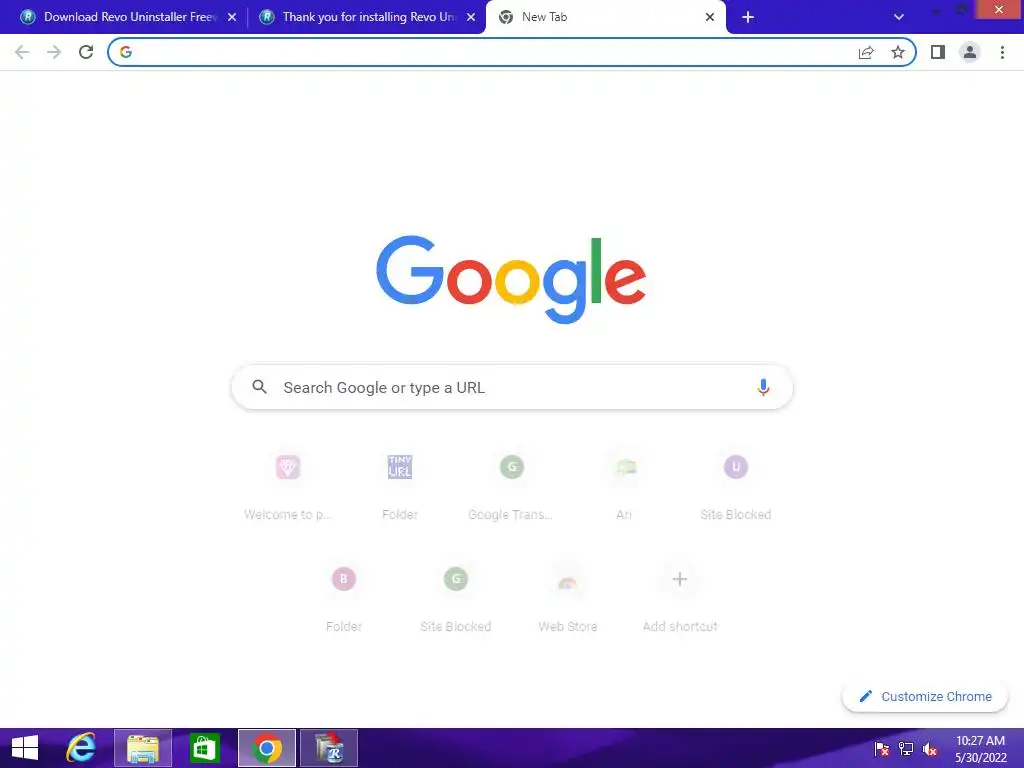This screenshot has height=768, width=1024.
Task: Open the Web Store shortcut
Action: (568, 598)
